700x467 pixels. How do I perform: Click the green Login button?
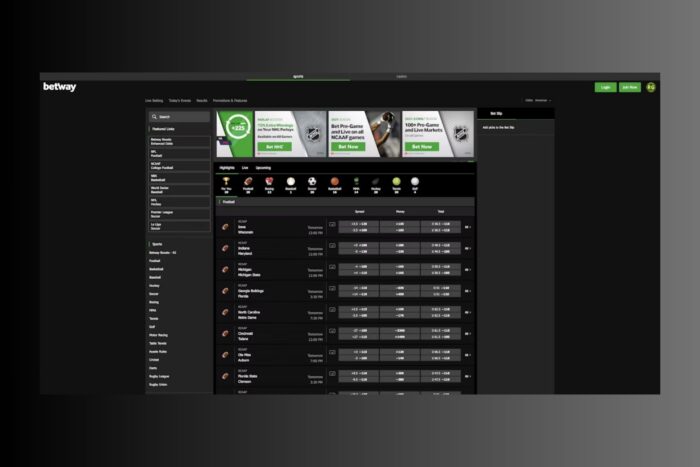605,87
